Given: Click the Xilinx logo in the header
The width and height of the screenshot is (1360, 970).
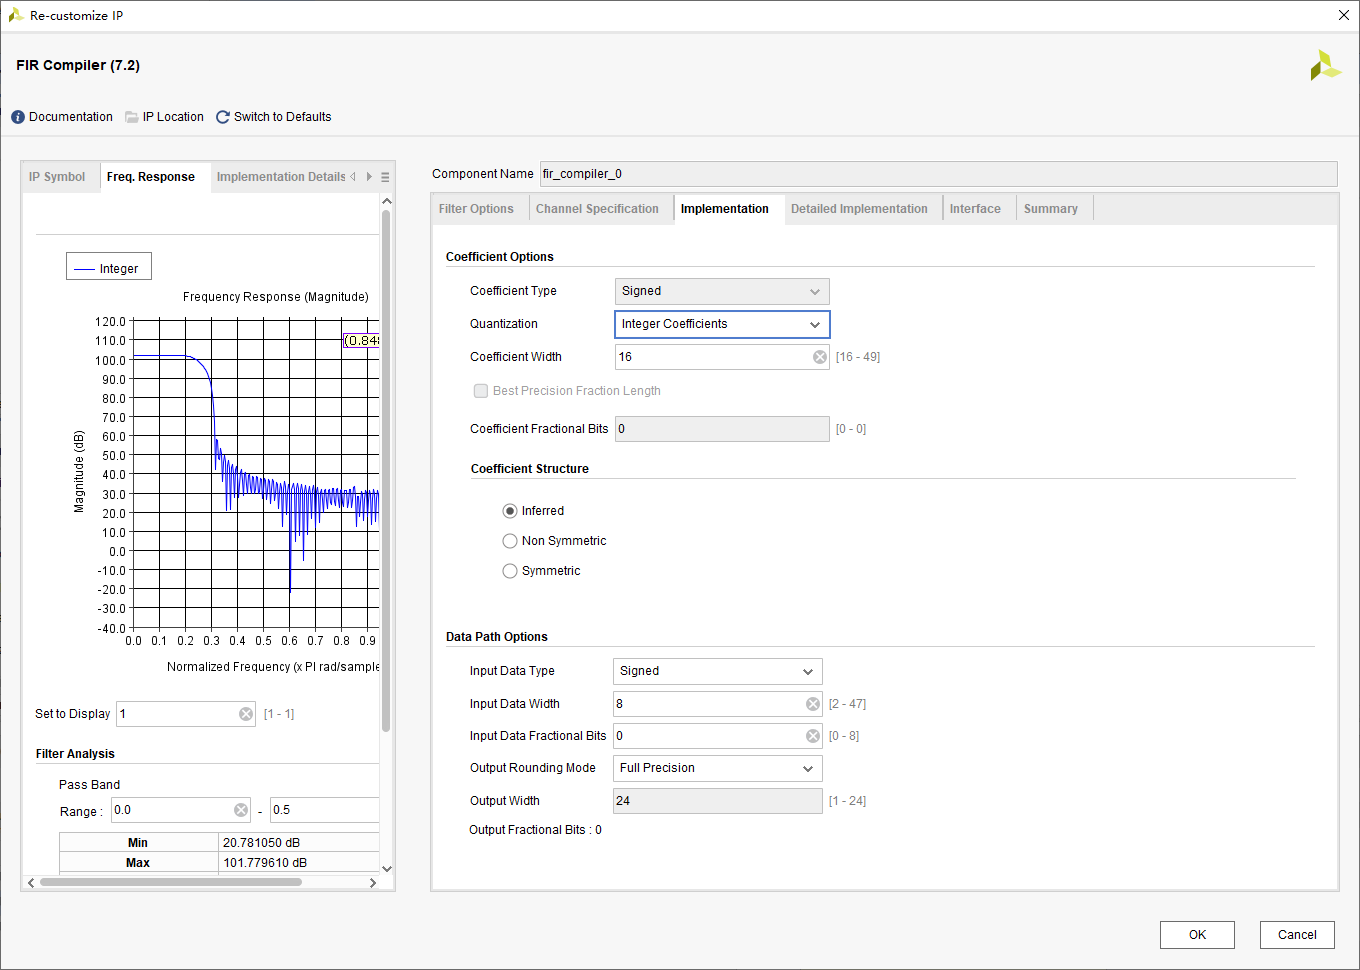Looking at the screenshot, I should click(1325, 65).
